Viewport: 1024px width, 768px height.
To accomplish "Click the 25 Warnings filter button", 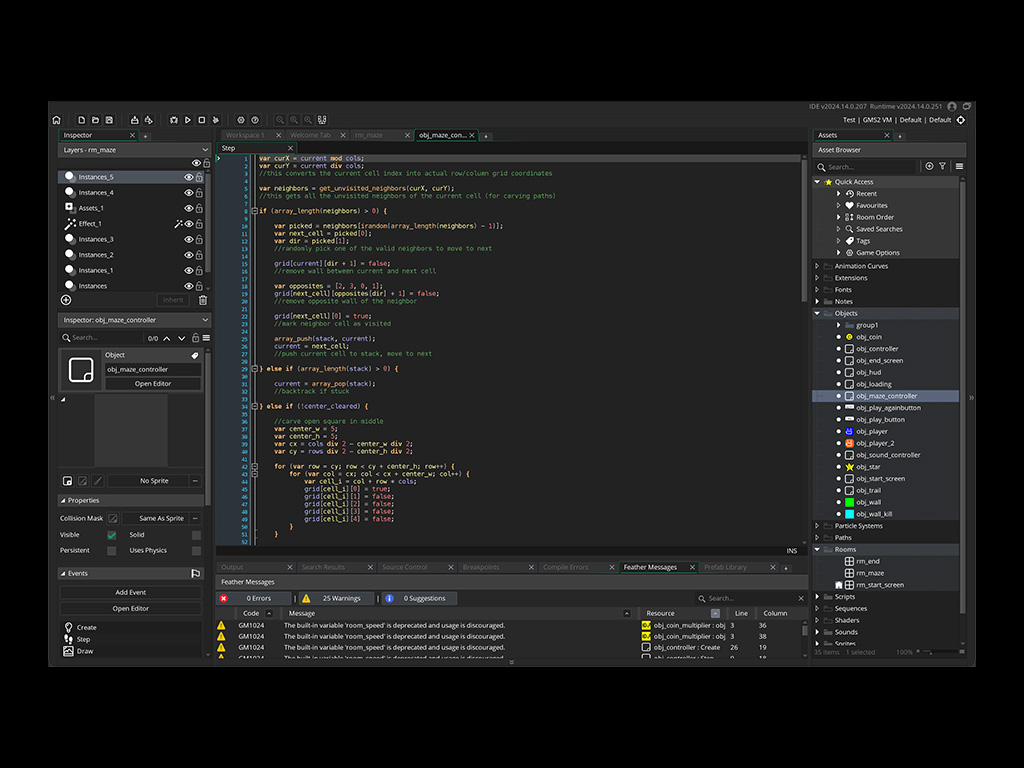I will point(335,598).
